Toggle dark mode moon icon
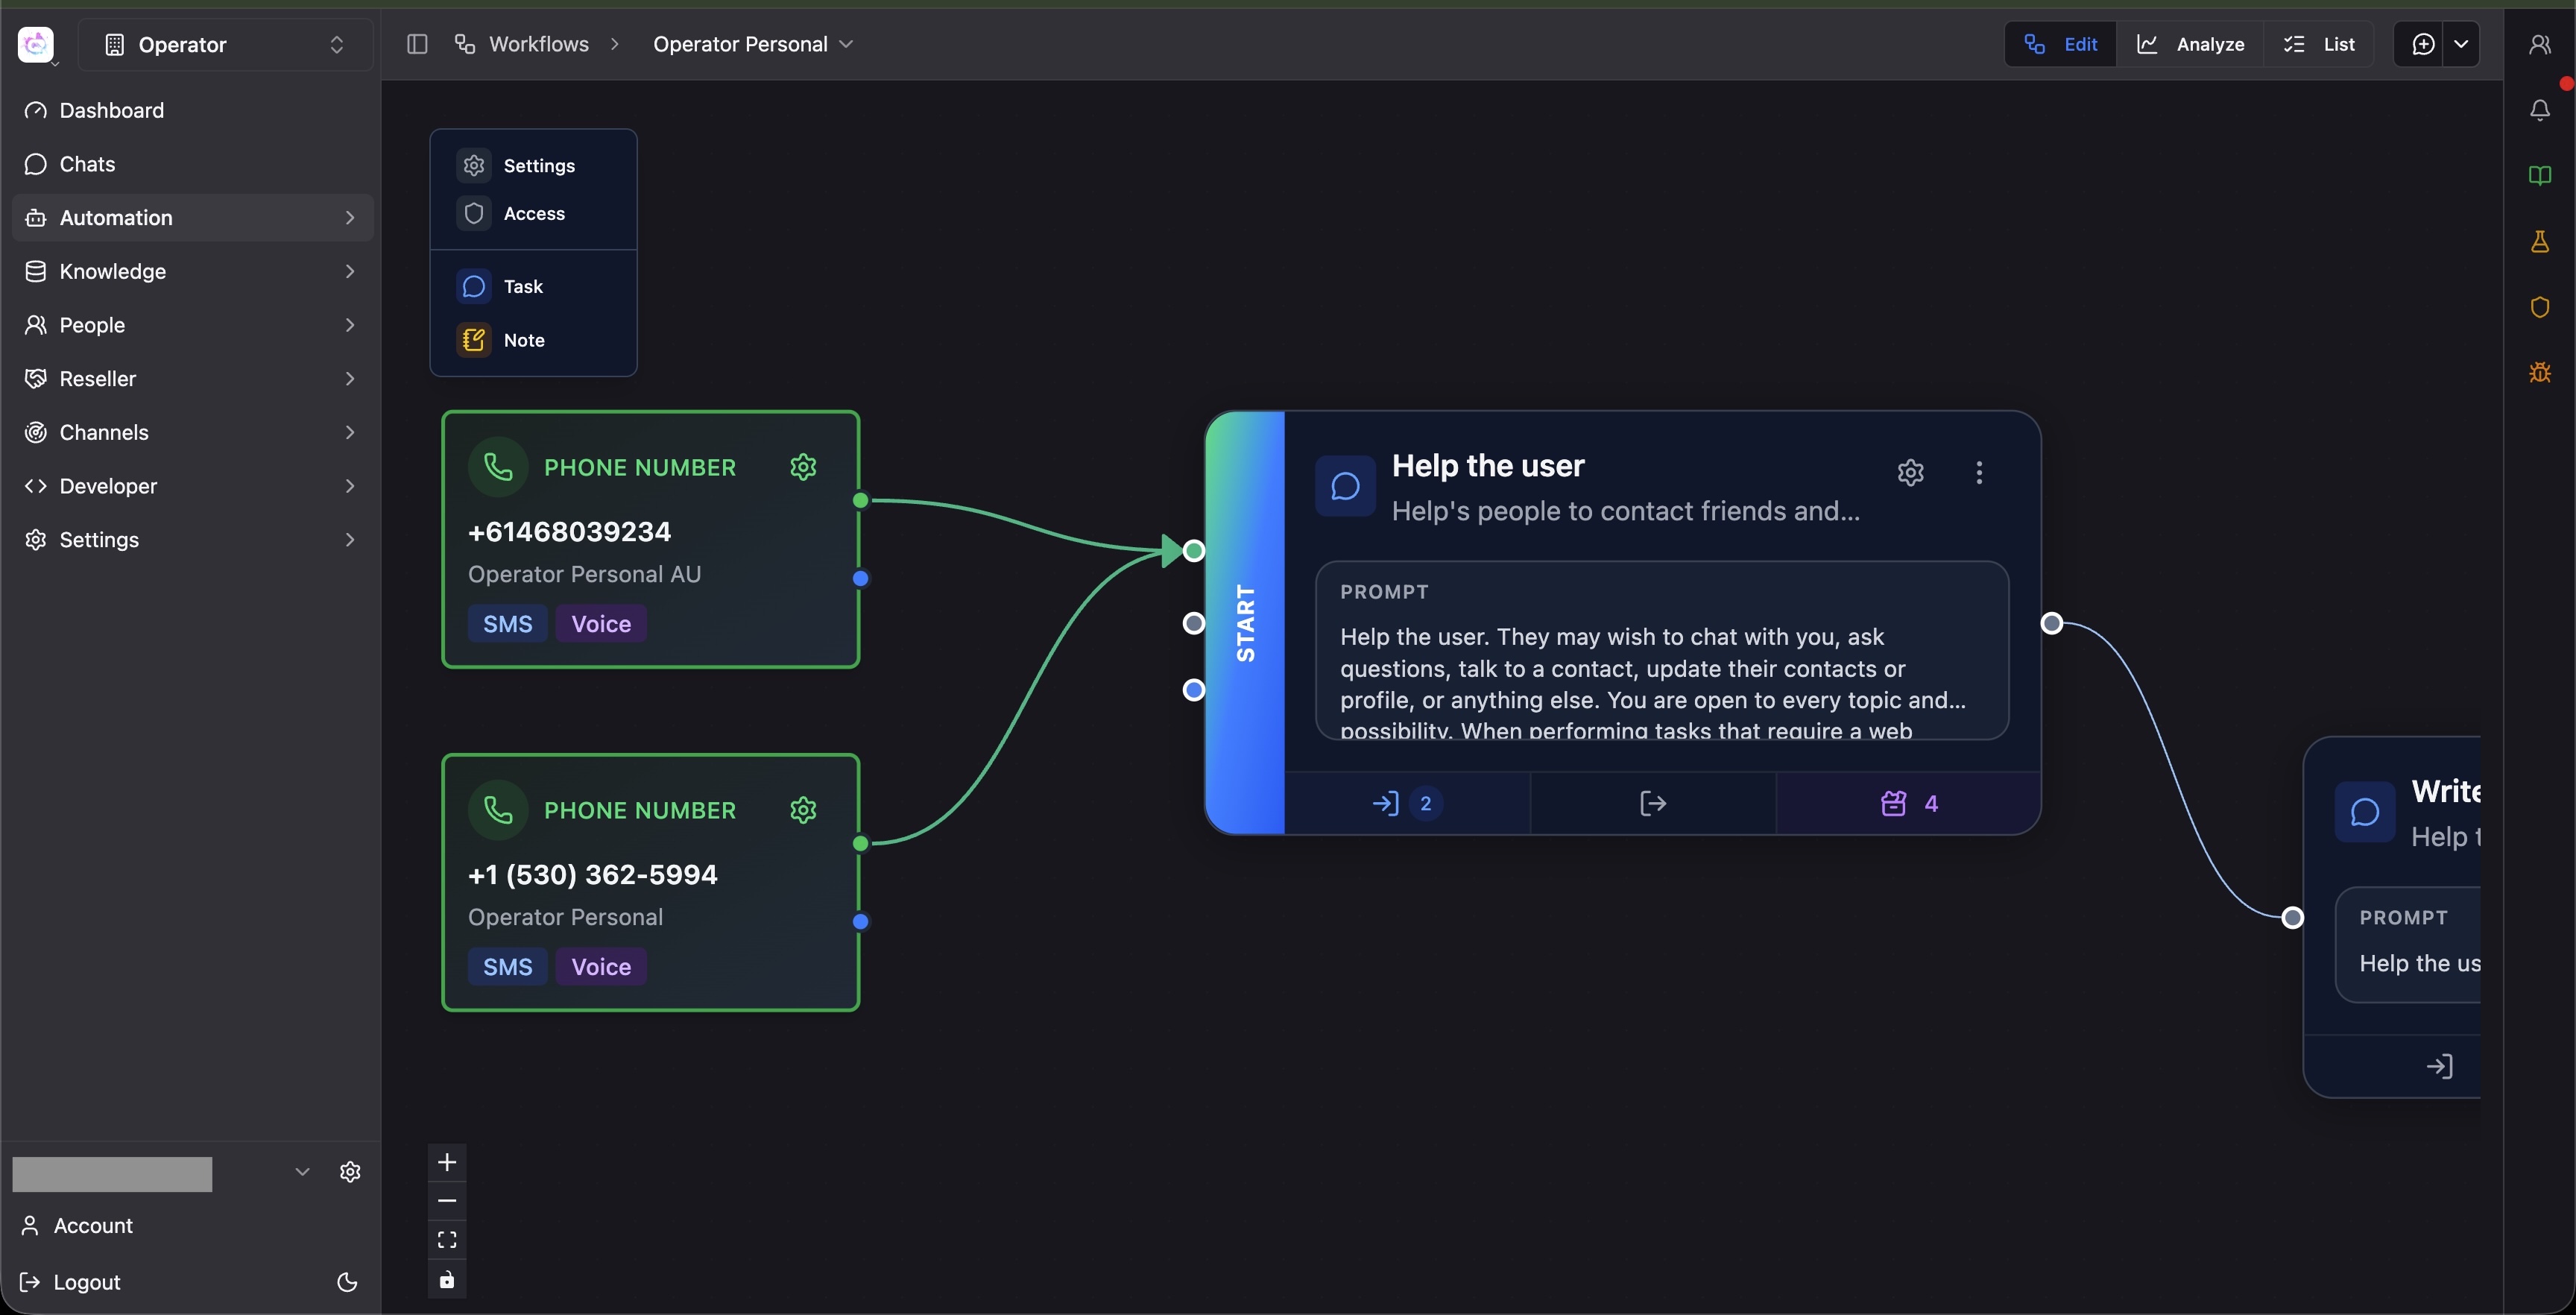The image size is (2576, 1315). (x=347, y=1282)
